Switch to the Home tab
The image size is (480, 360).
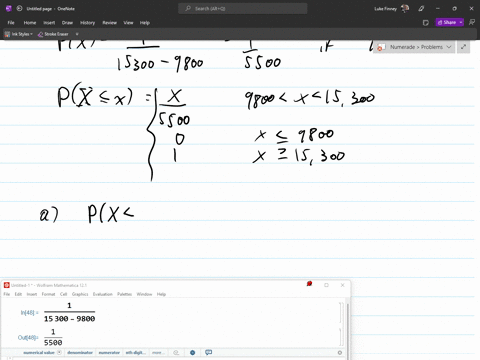[30, 23]
